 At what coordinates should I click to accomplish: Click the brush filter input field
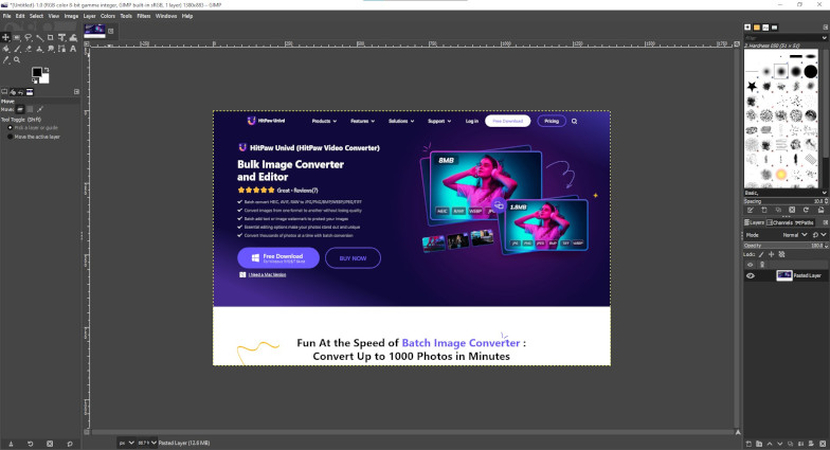click(782, 38)
